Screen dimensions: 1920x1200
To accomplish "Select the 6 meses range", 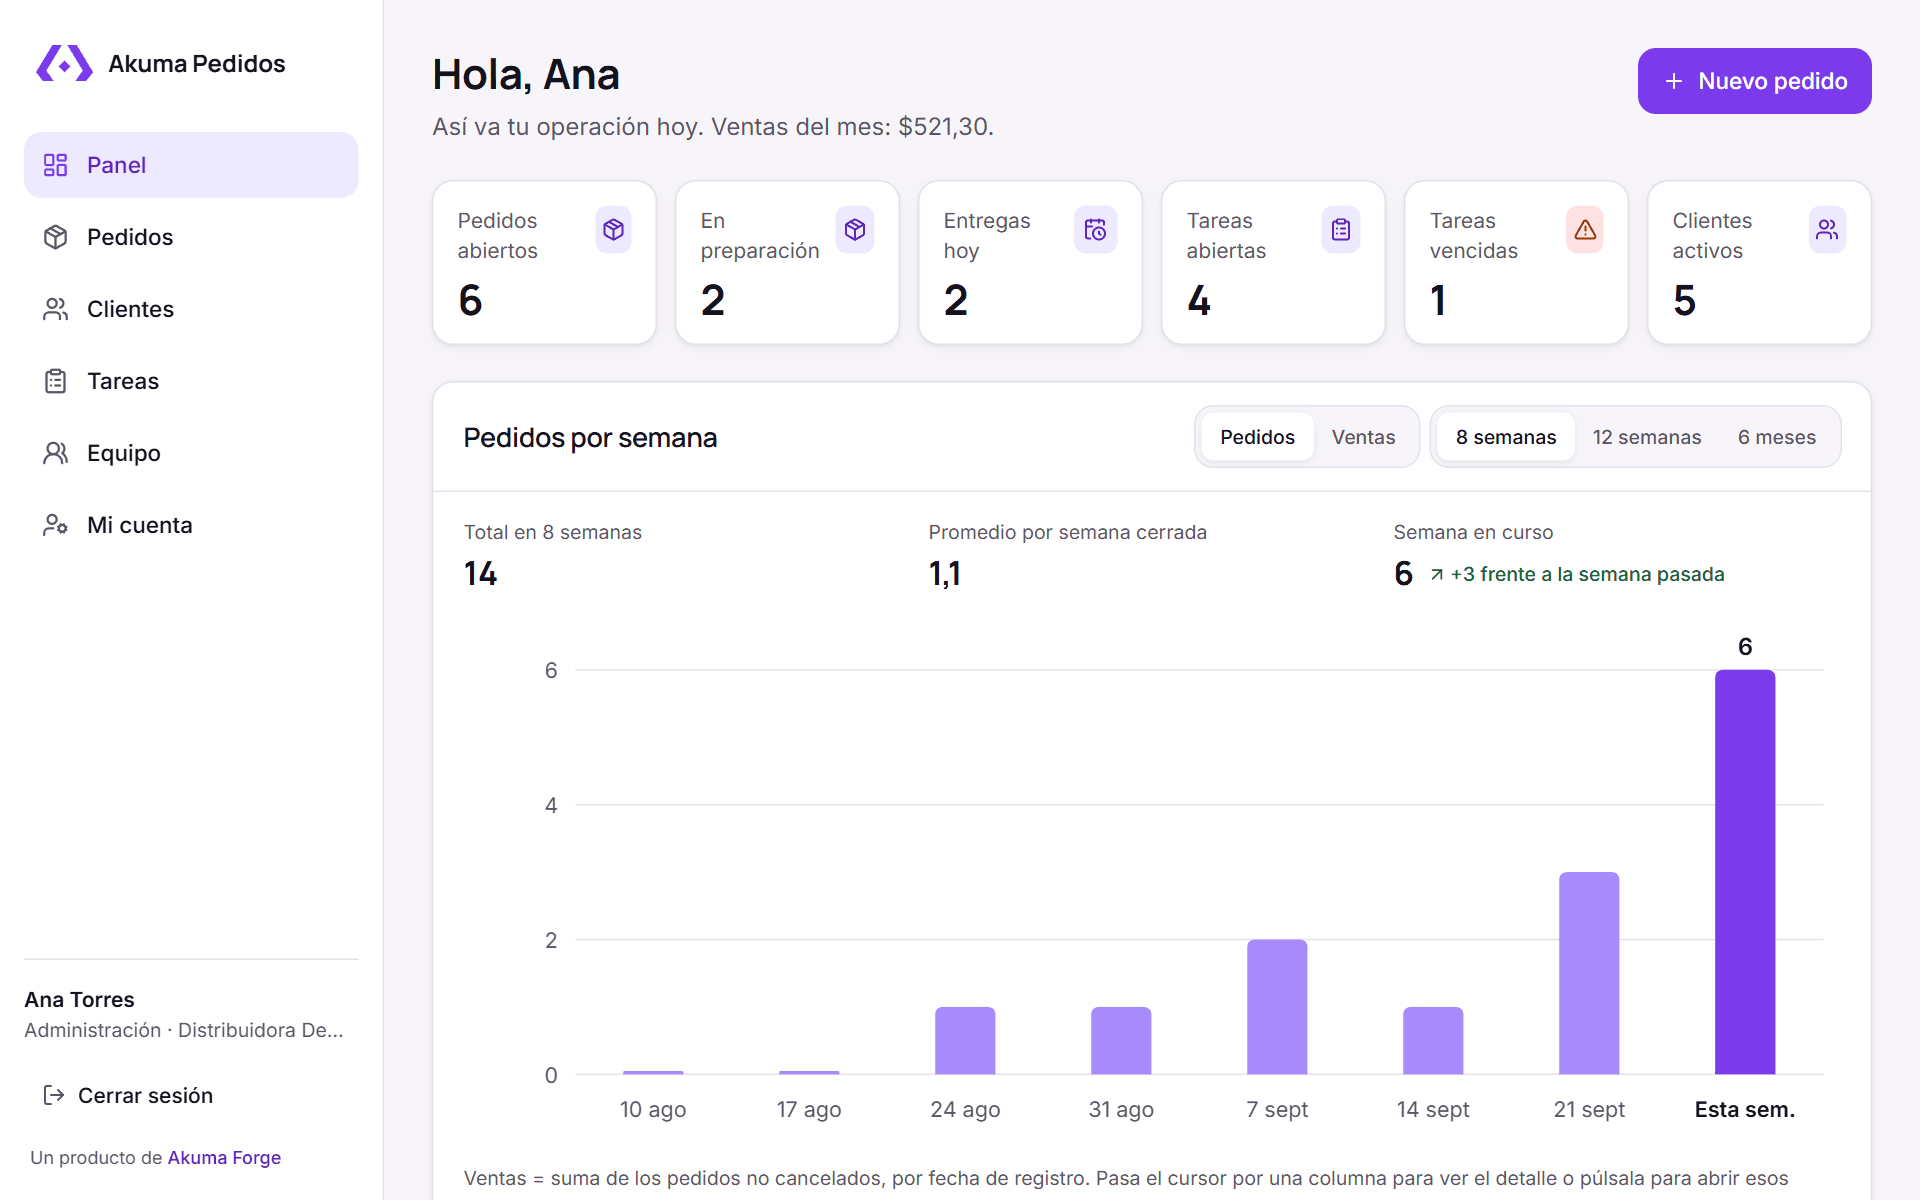I will coord(1777,437).
